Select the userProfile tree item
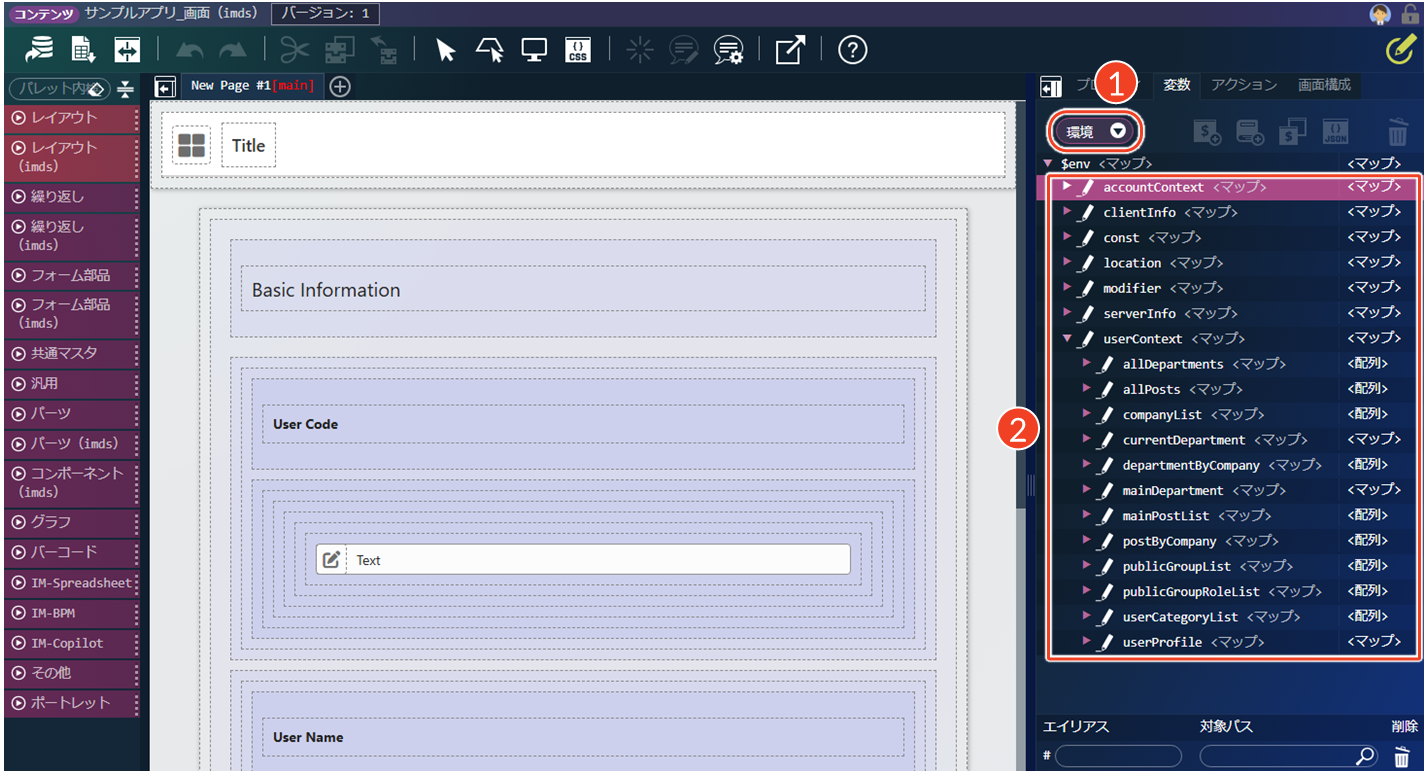The height and width of the screenshot is (771, 1425). [1162, 642]
